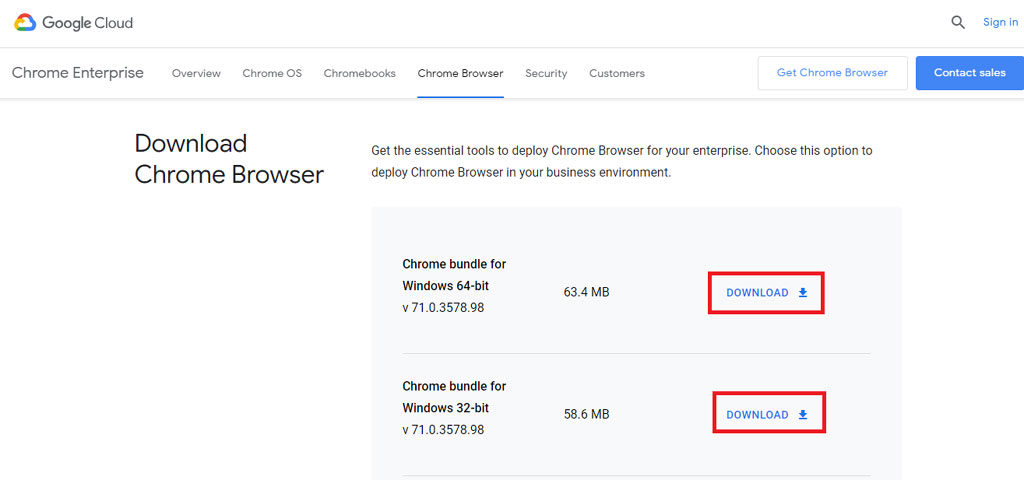Open the Chrome OS tab
The height and width of the screenshot is (480, 1024).
coord(272,73)
